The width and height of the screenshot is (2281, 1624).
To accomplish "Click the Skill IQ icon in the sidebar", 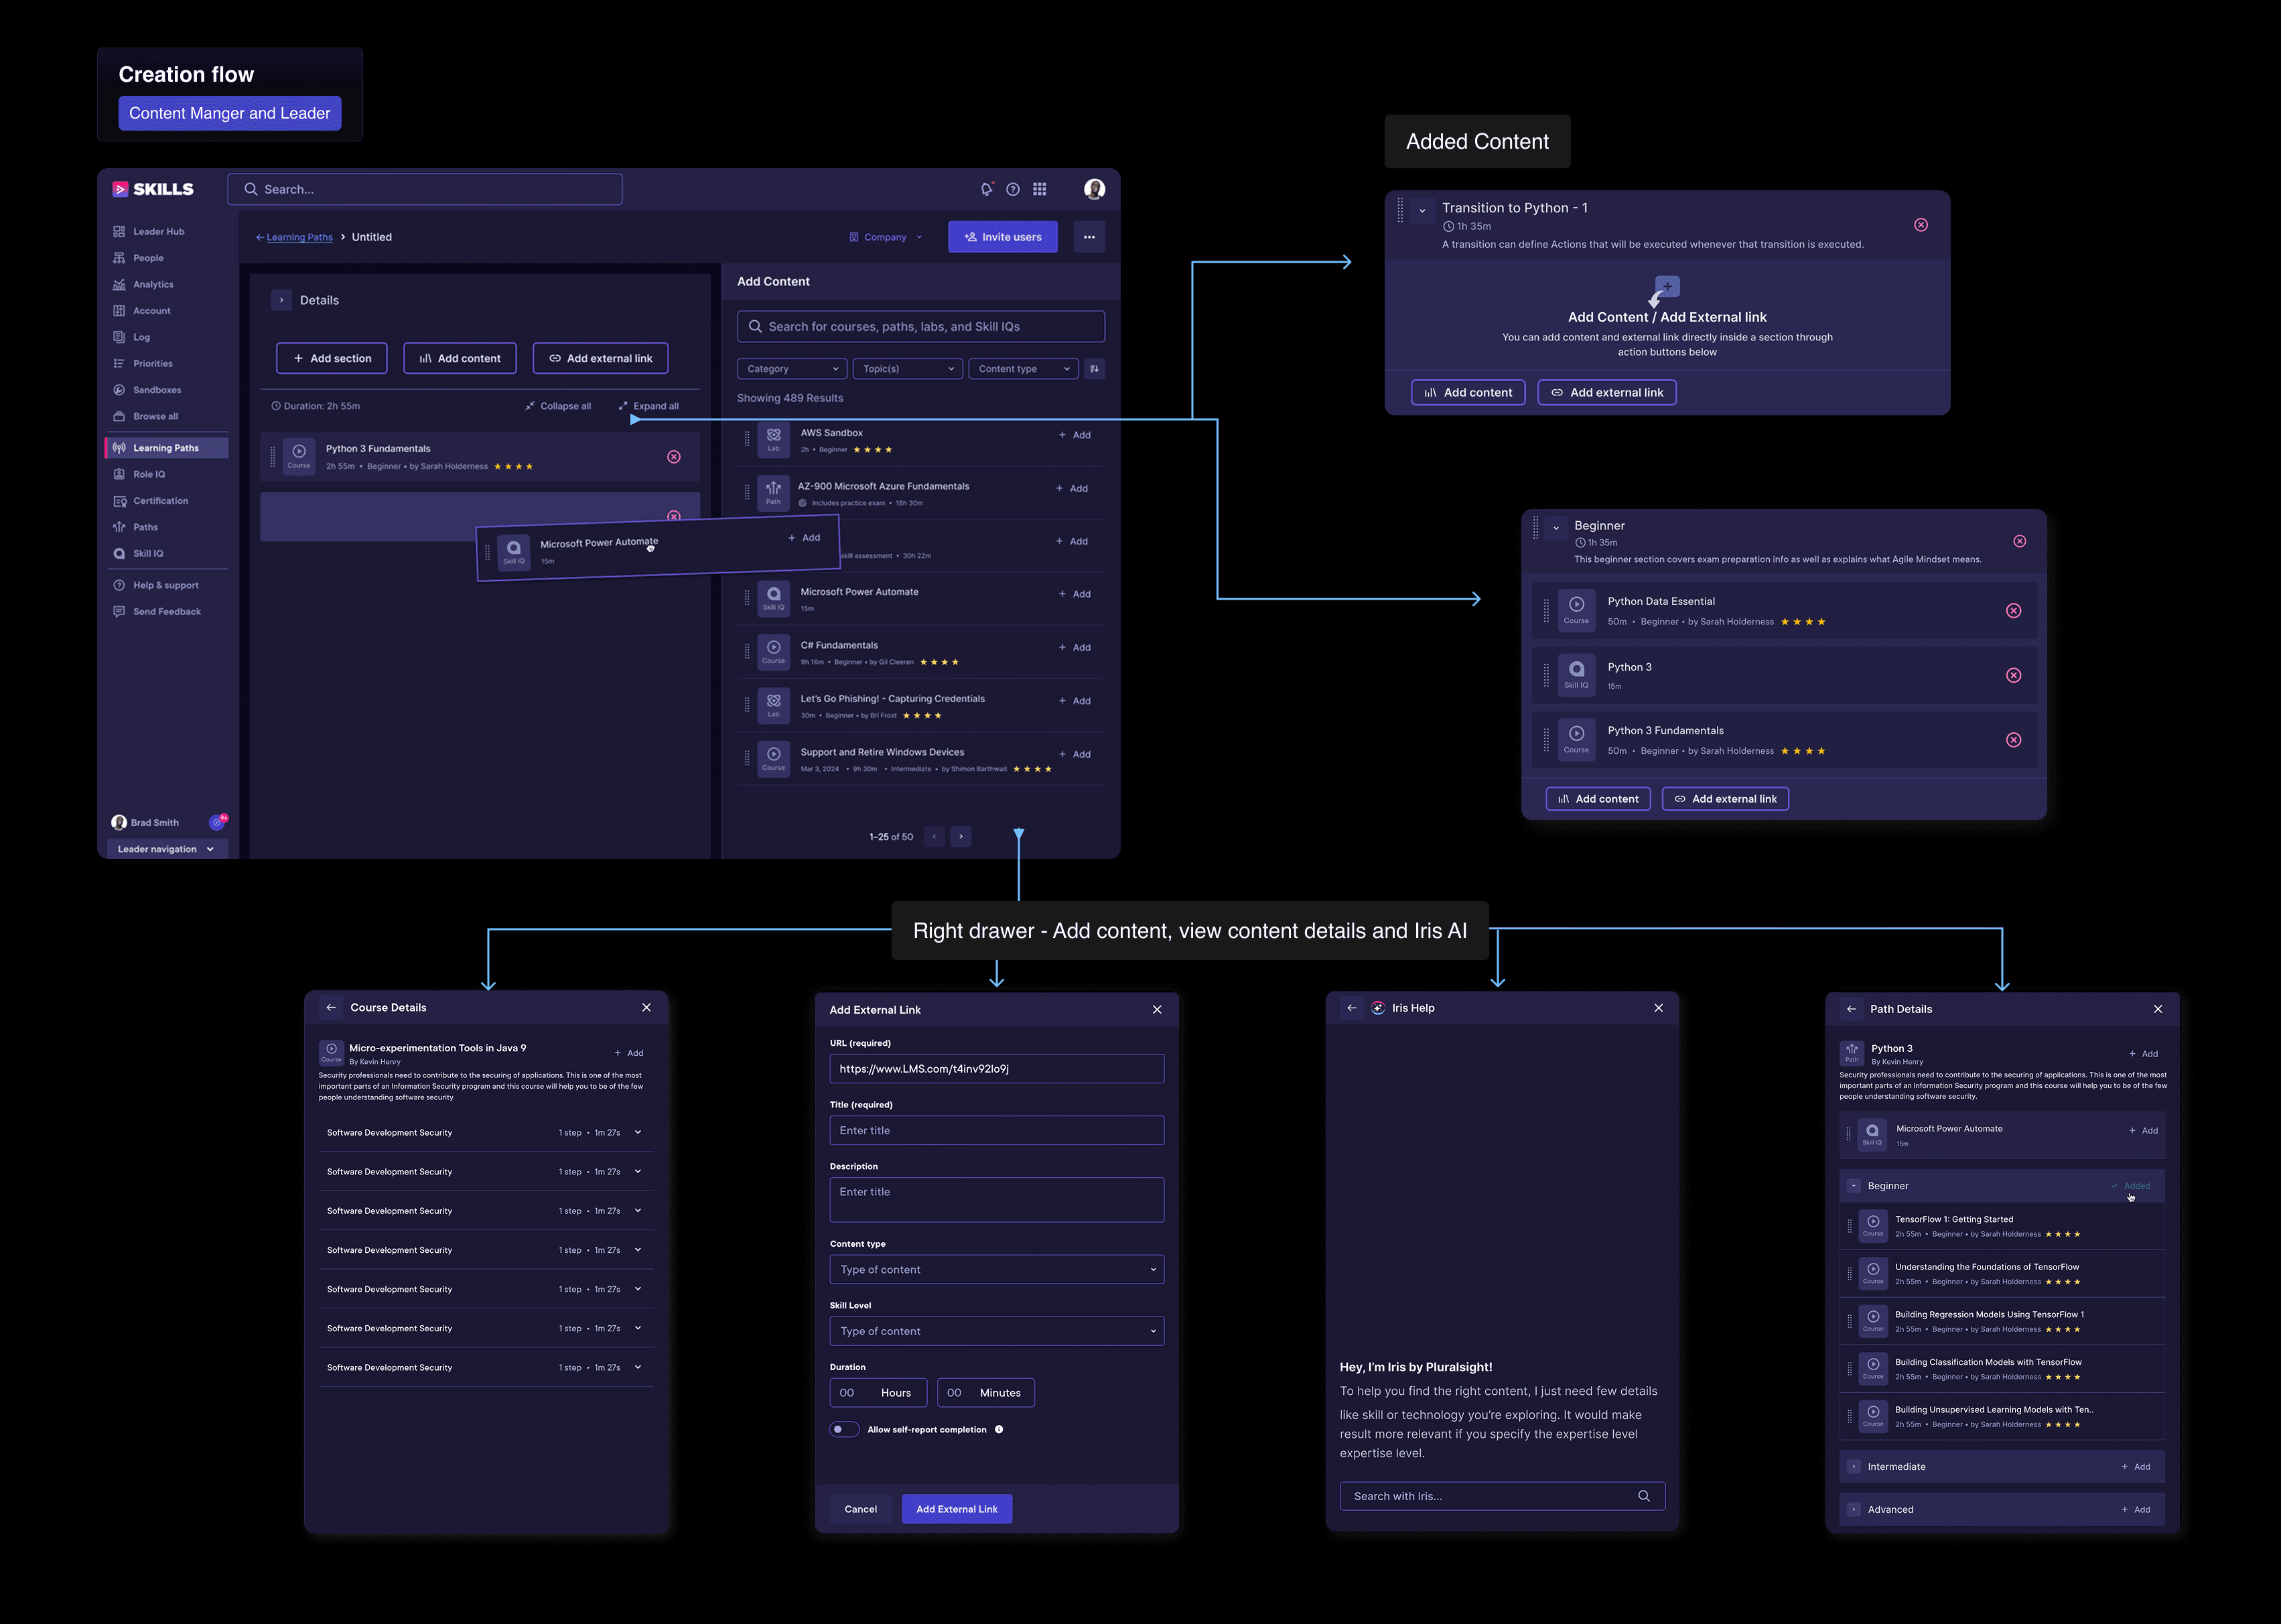I will tap(119, 554).
